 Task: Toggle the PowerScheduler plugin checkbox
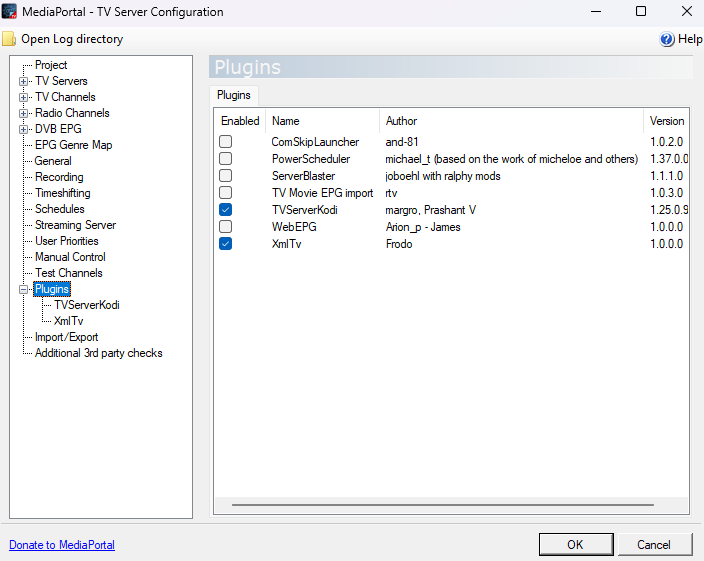(226, 159)
